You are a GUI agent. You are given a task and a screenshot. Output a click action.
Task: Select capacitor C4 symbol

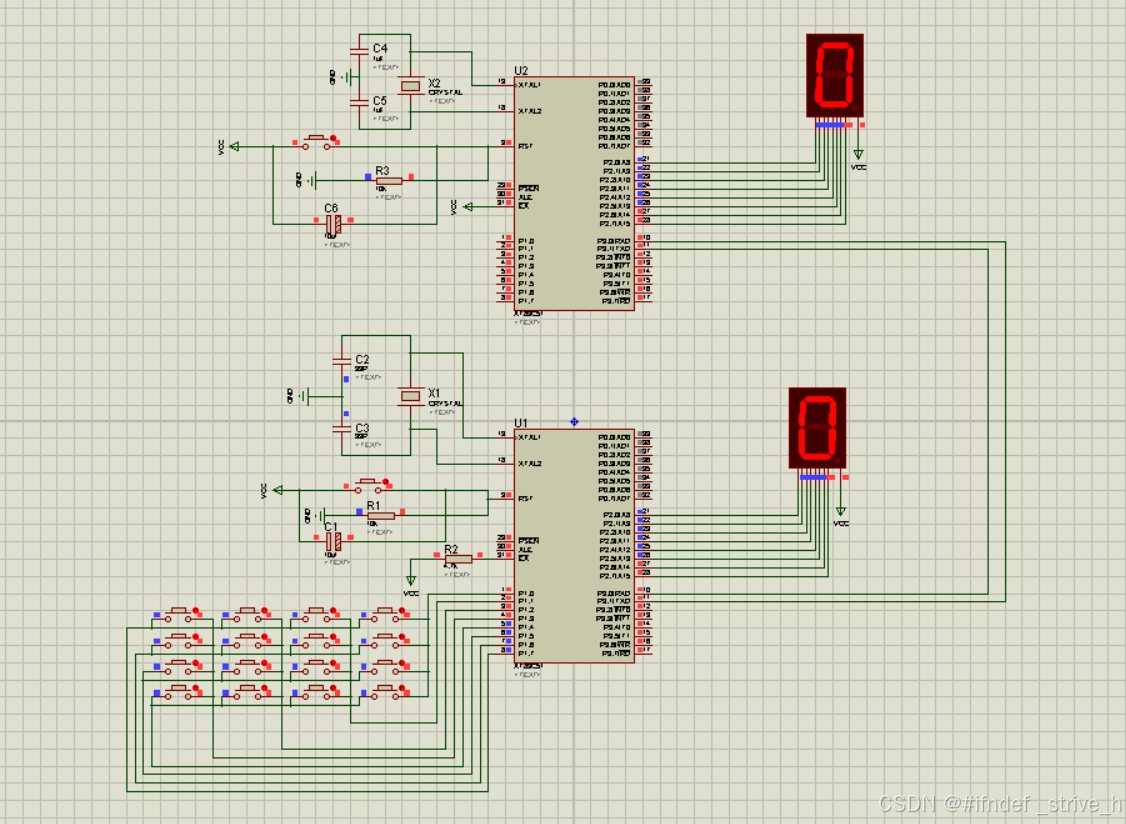pos(359,50)
